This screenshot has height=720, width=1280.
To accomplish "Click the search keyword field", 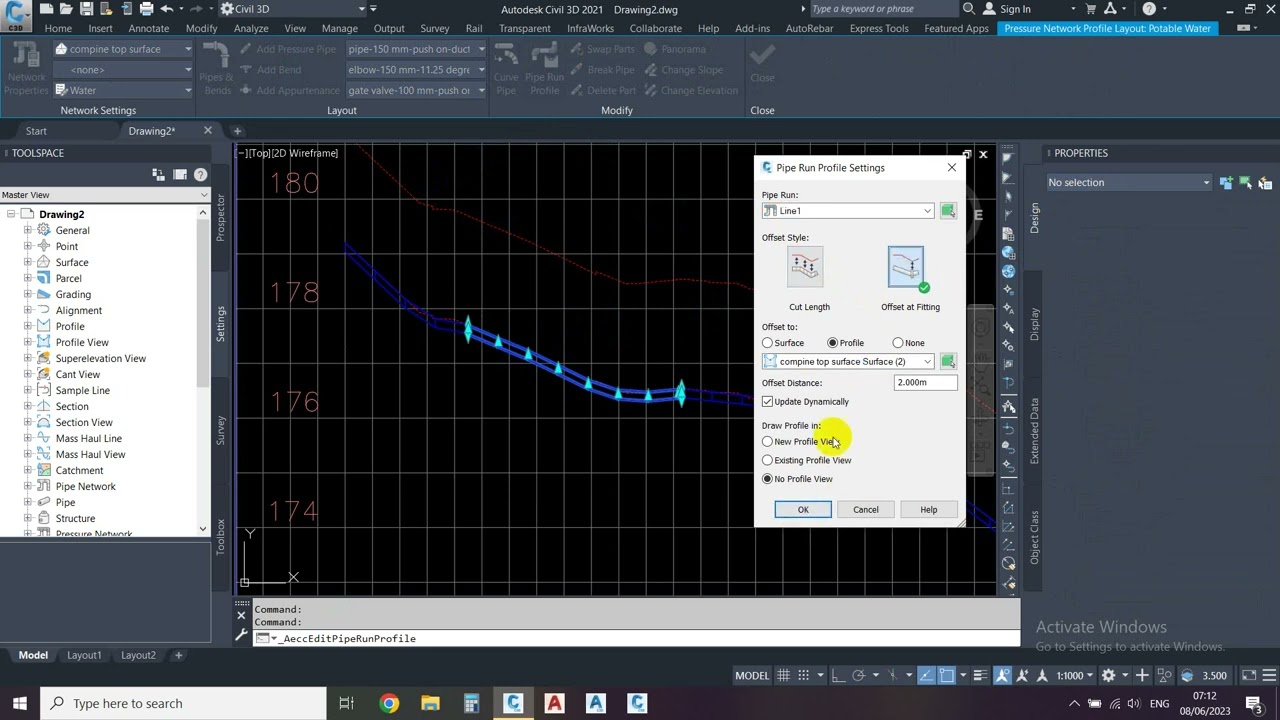I will coord(882,9).
